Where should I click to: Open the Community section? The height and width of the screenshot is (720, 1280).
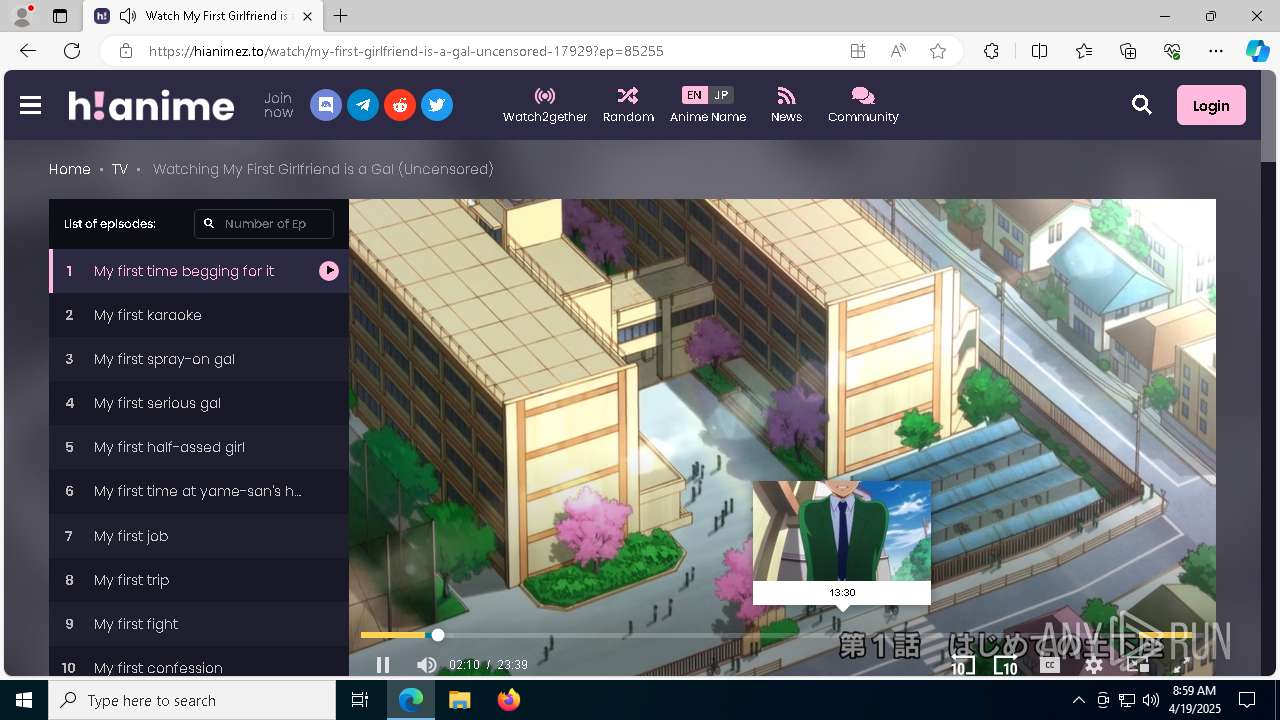click(x=863, y=105)
